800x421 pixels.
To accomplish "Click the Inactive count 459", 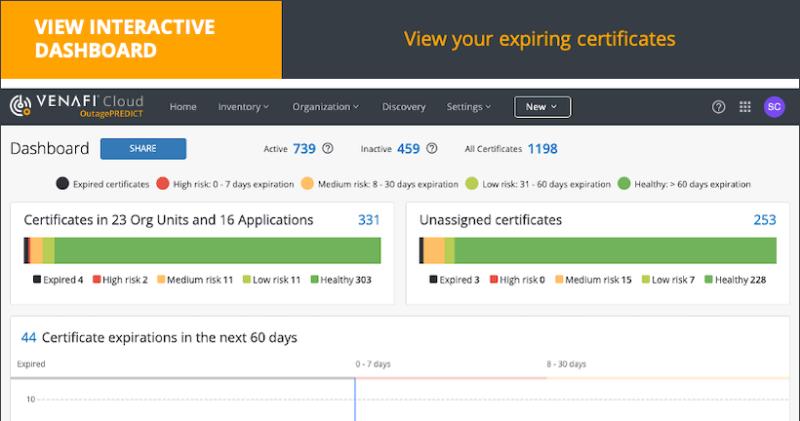I will coord(408,148).
